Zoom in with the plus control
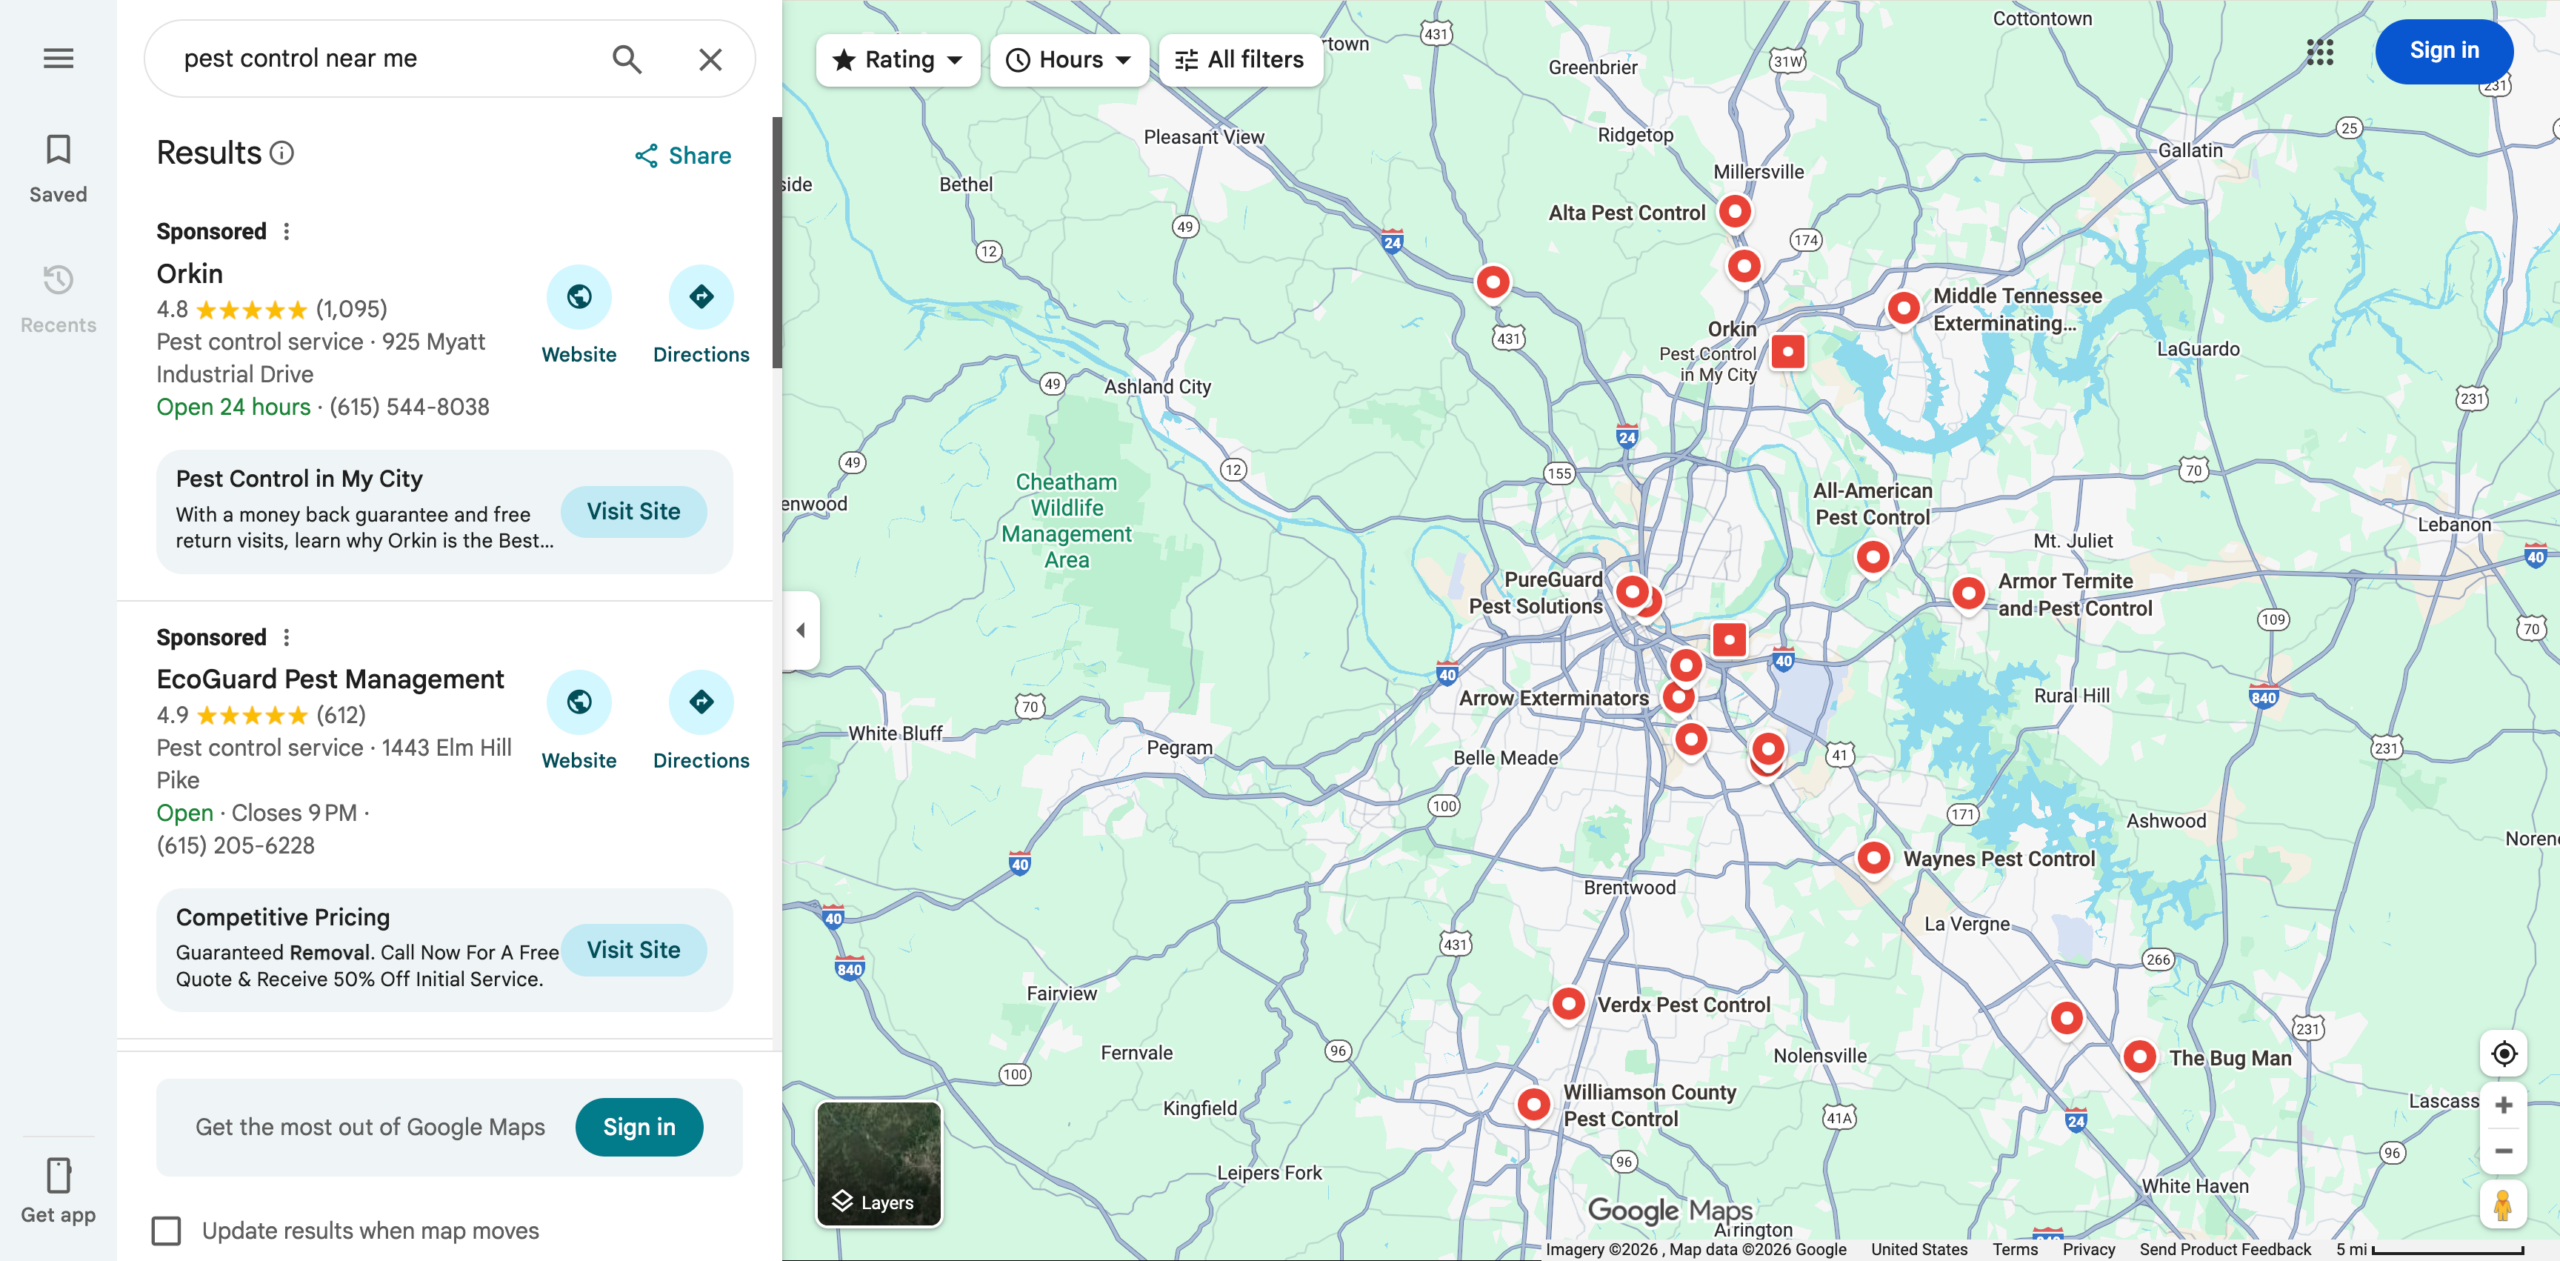Screen dimensions: 2560x1261 point(2503,1105)
